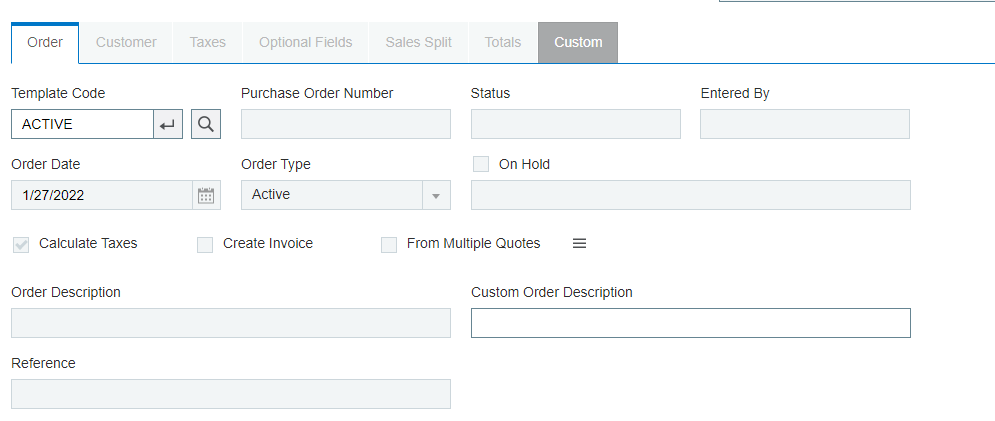The image size is (995, 421).
Task: Click the Template Code text field
Action: tap(82, 124)
